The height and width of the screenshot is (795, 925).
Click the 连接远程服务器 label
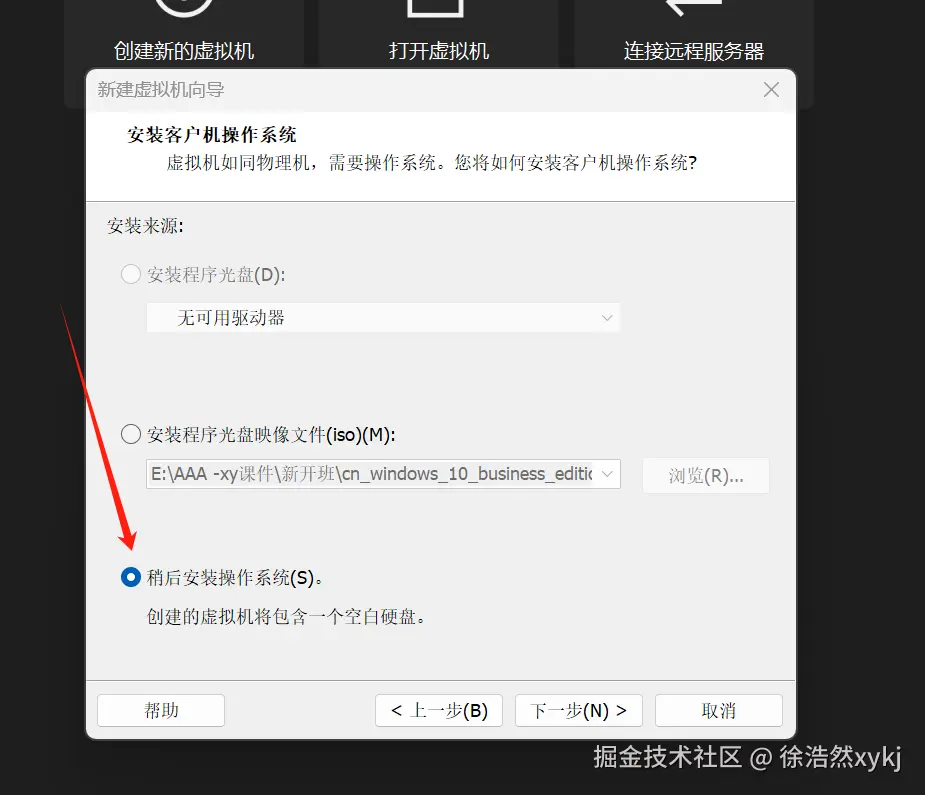[694, 51]
